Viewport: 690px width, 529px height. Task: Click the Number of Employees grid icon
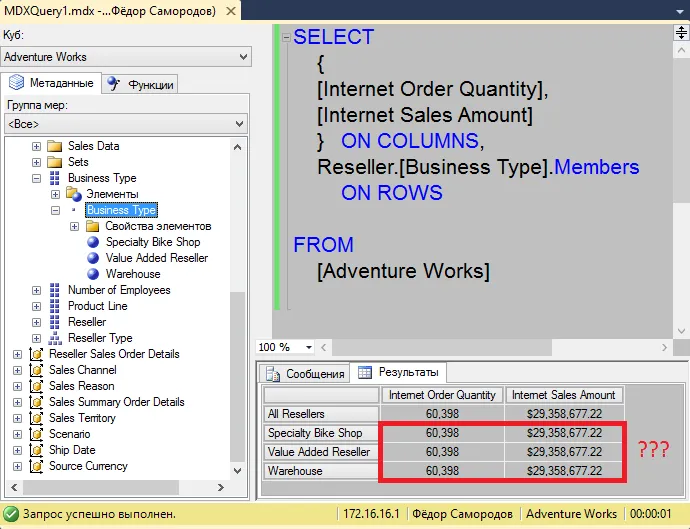55,290
